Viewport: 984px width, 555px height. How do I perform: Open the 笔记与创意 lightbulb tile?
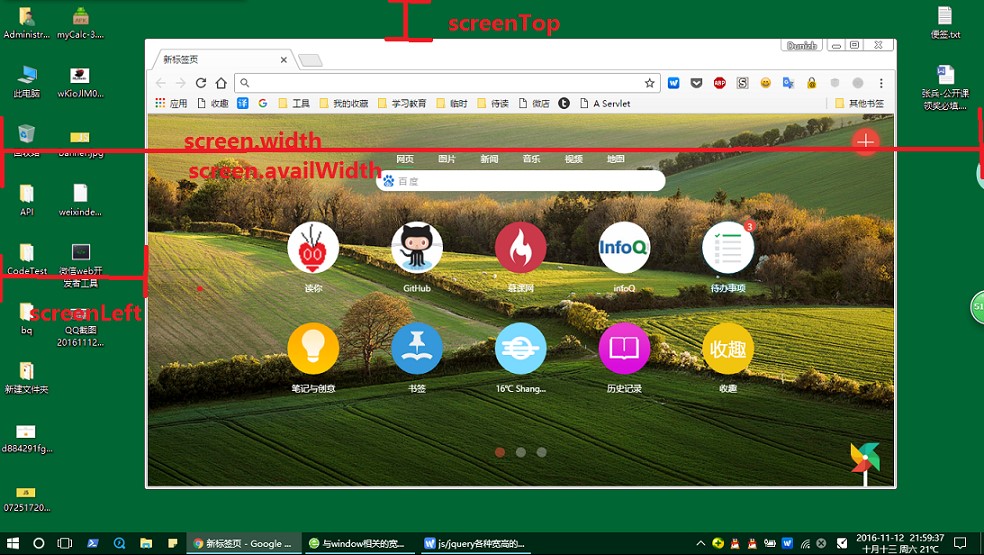pos(313,348)
